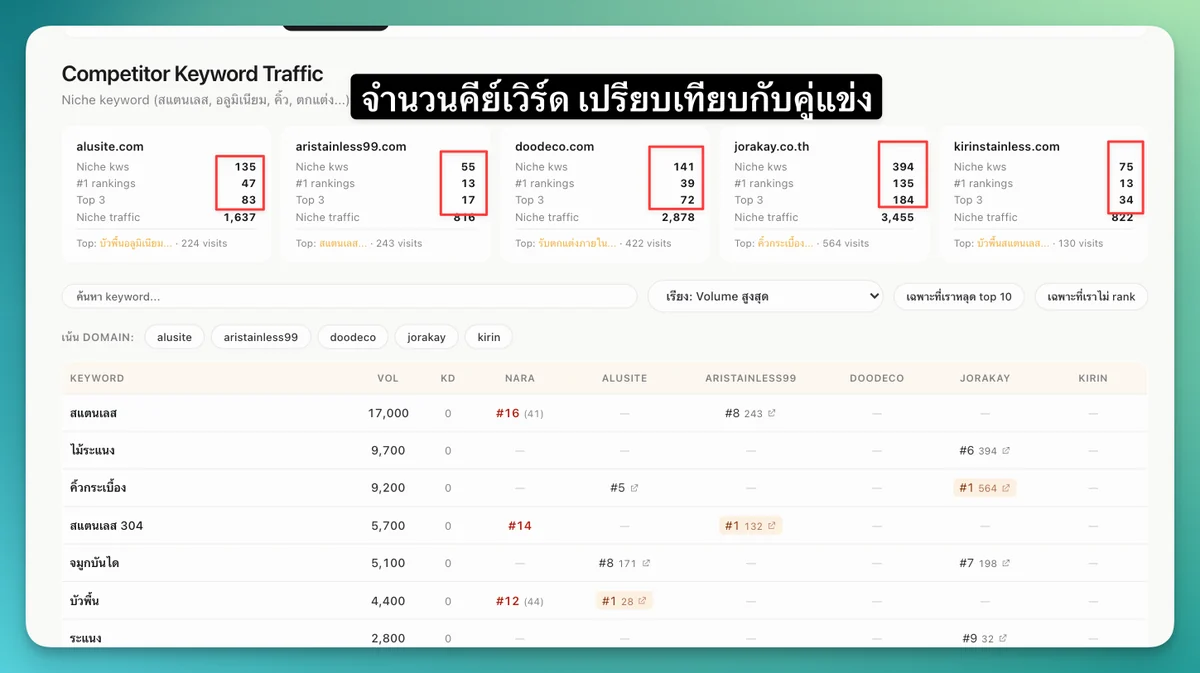Click external link icon beside alusite #8 171
This screenshot has height=673, width=1200.
(646, 563)
